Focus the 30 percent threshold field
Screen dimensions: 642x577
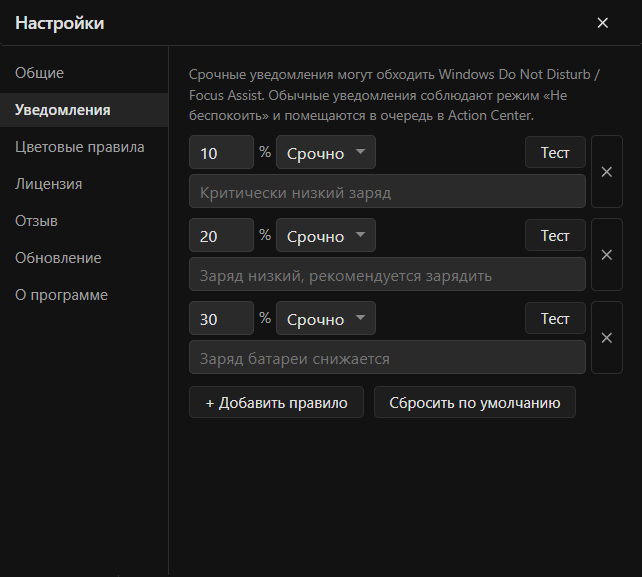222,318
